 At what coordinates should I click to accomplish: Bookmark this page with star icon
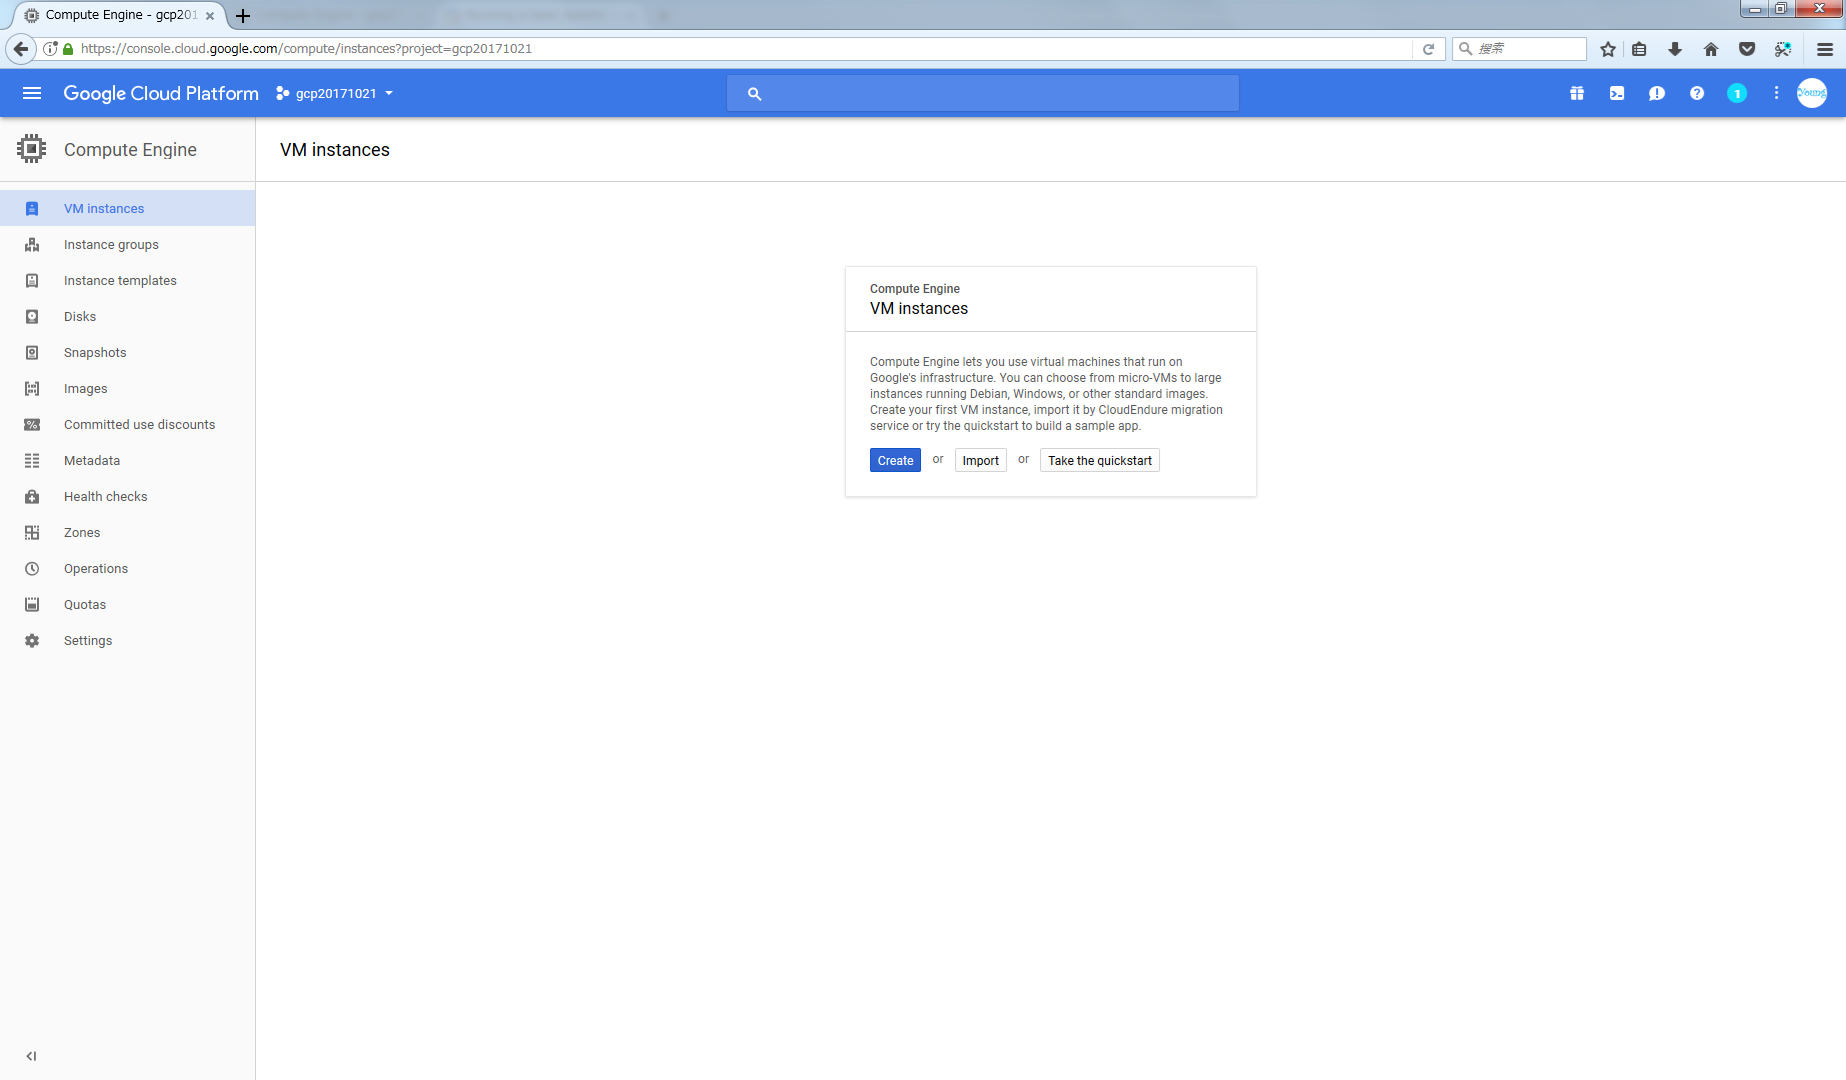tap(1608, 48)
